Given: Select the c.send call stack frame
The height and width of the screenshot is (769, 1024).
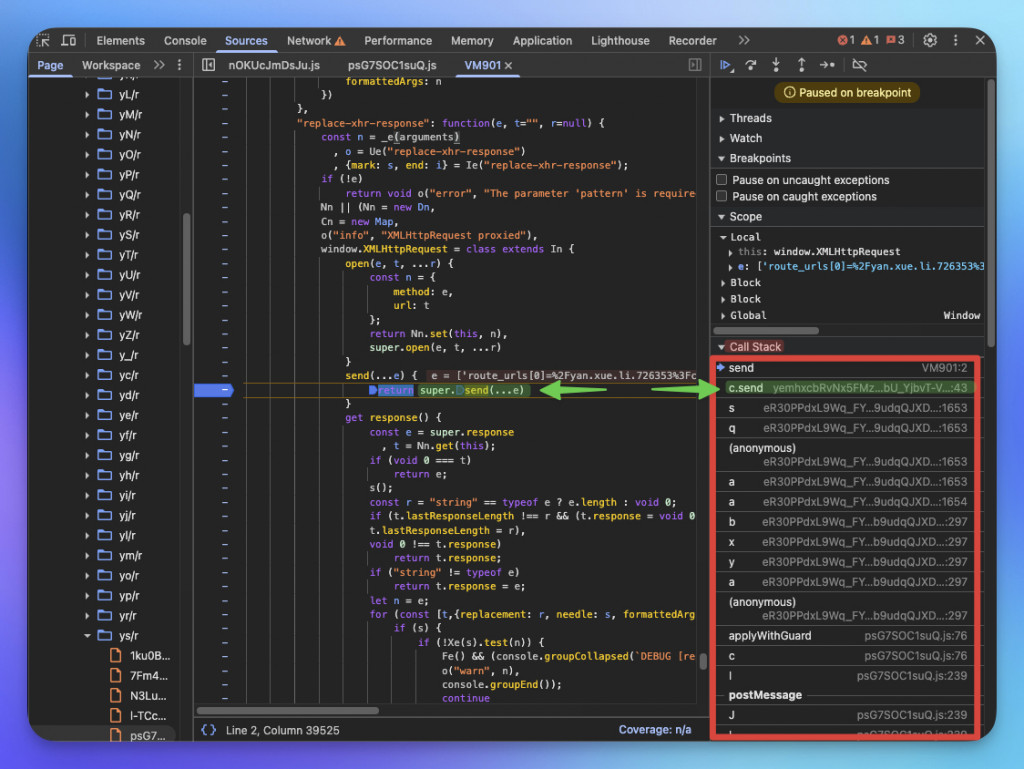Looking at the screenshot, I should click(x=746, y=387).
